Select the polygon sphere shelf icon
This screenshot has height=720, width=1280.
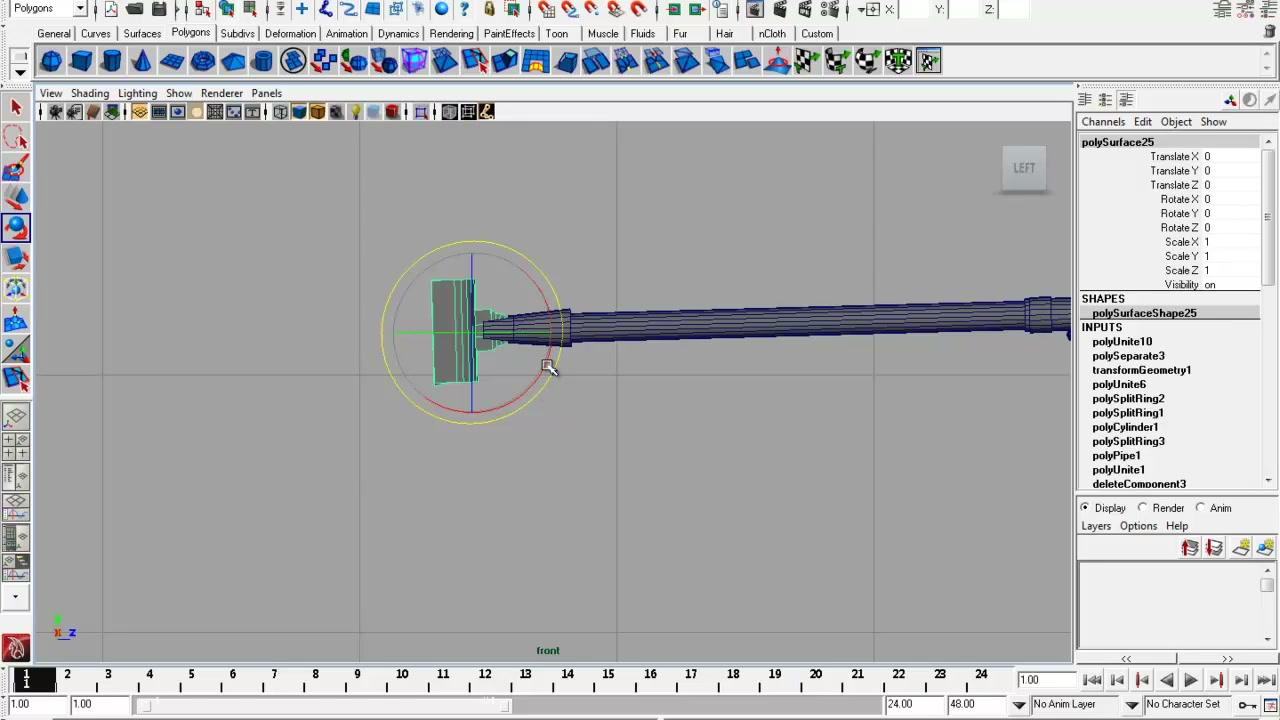click(51, 61)
